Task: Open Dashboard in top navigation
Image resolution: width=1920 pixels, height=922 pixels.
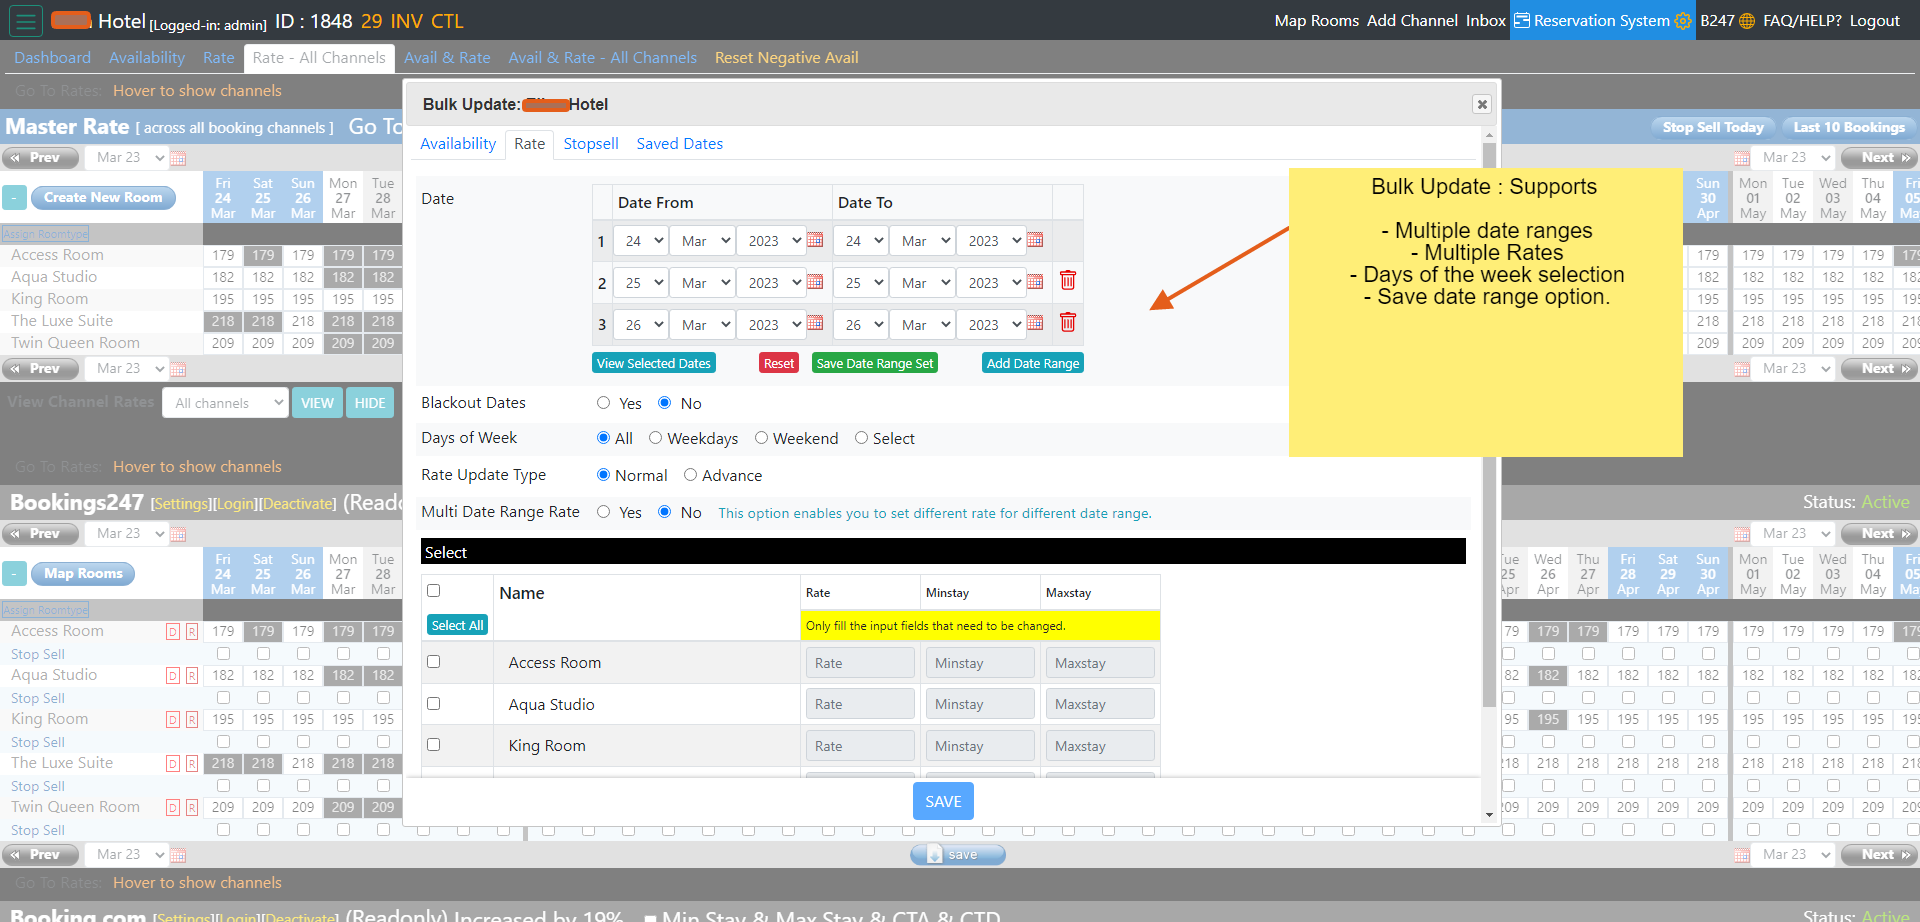Action: pyautogui.click(x=52, y=58)
